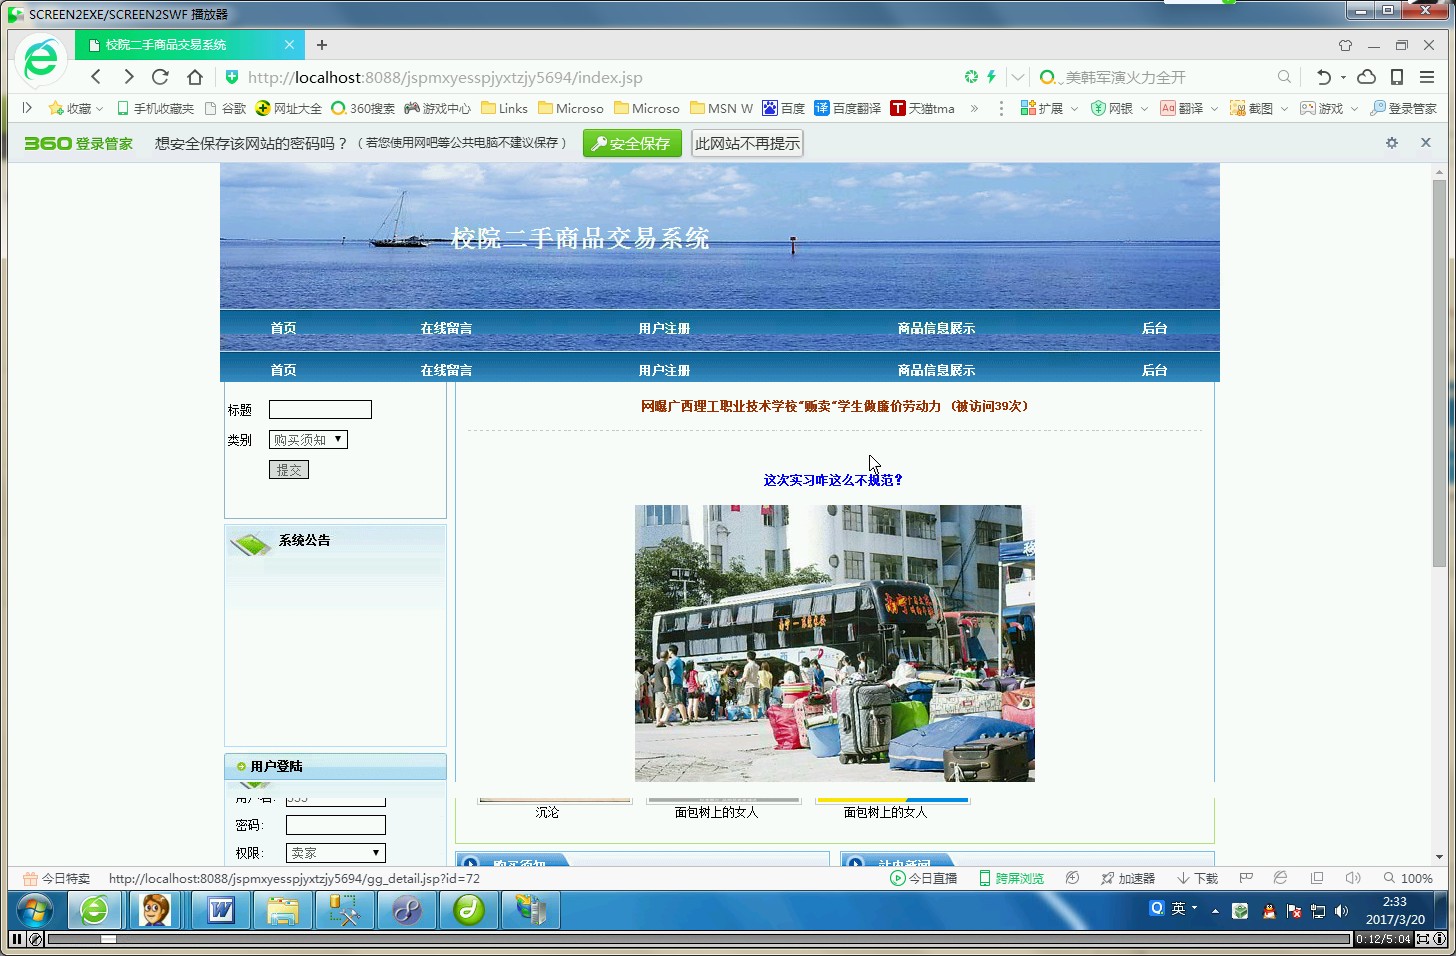Image resolution: width=1456 pixels, height=956 pixels.
Task: Click the 密码 password input field
Action: tap(335, 825)
